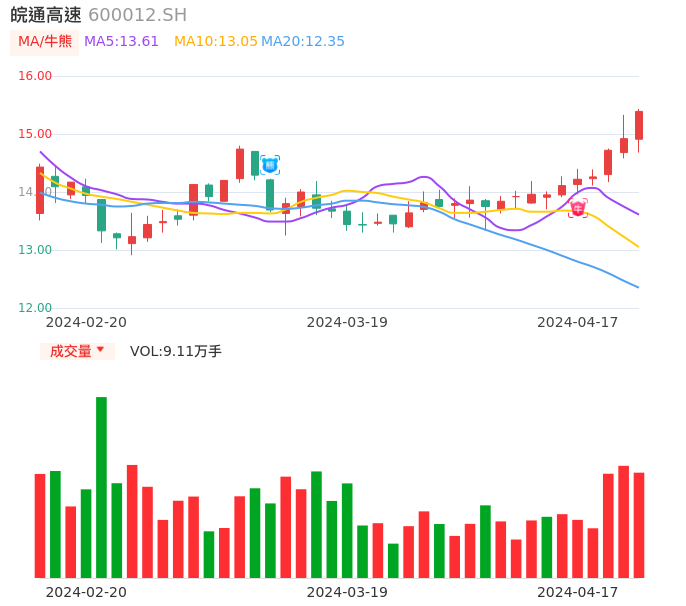
Task: Open the 成交量 indicator dropdown
Action: (x=77, y=351)
